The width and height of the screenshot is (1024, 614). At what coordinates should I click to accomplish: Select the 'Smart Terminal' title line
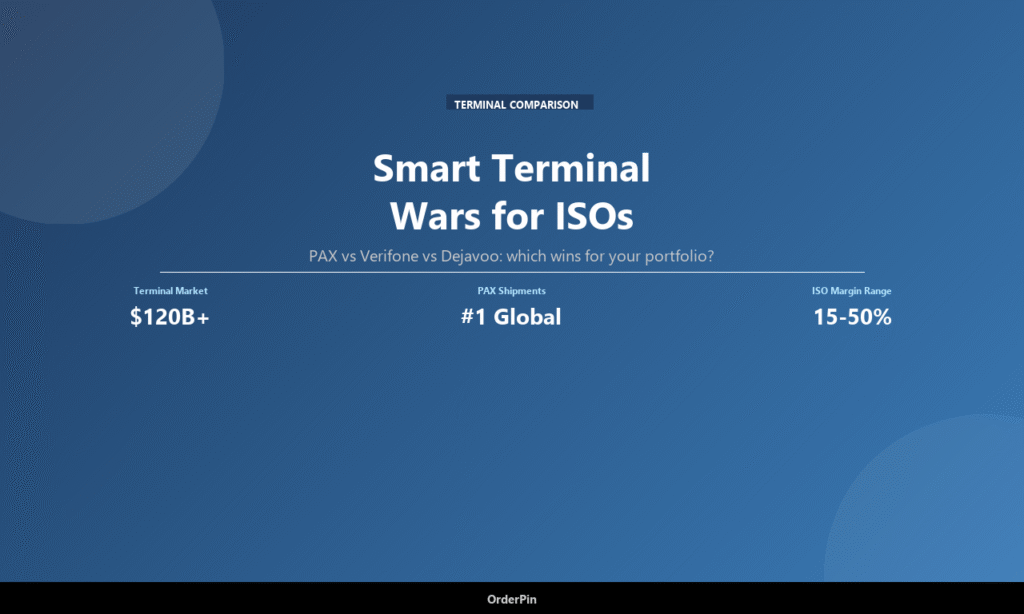click(511, 169)
